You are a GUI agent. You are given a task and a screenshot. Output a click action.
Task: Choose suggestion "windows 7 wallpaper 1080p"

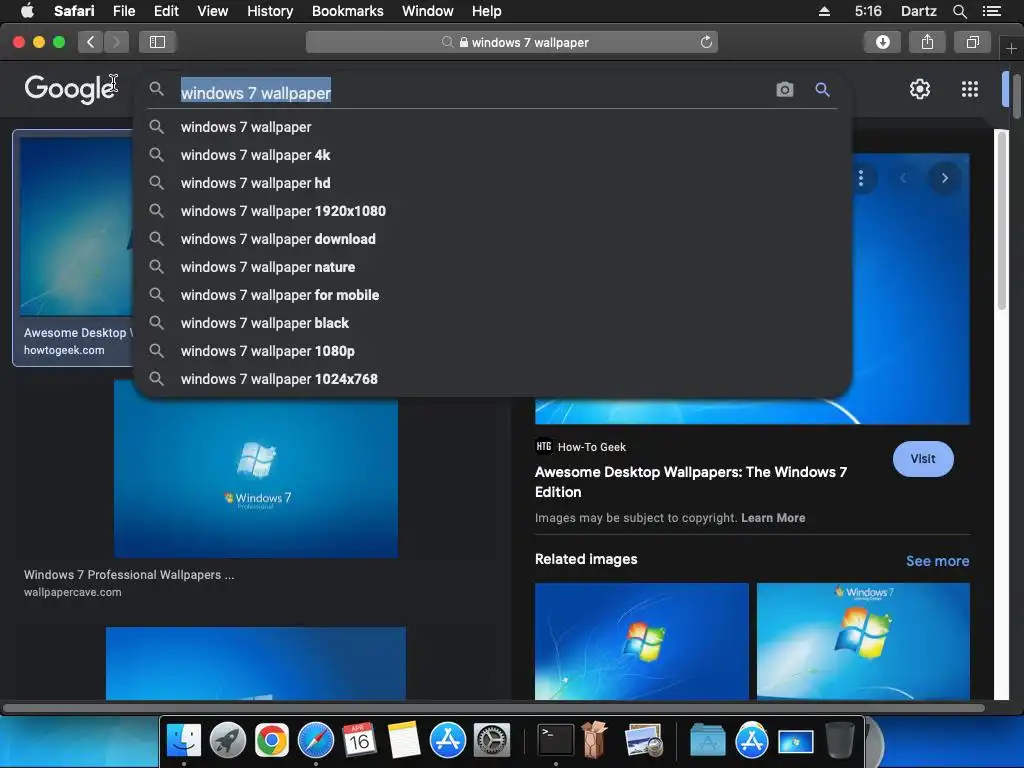tap(493, 351)
